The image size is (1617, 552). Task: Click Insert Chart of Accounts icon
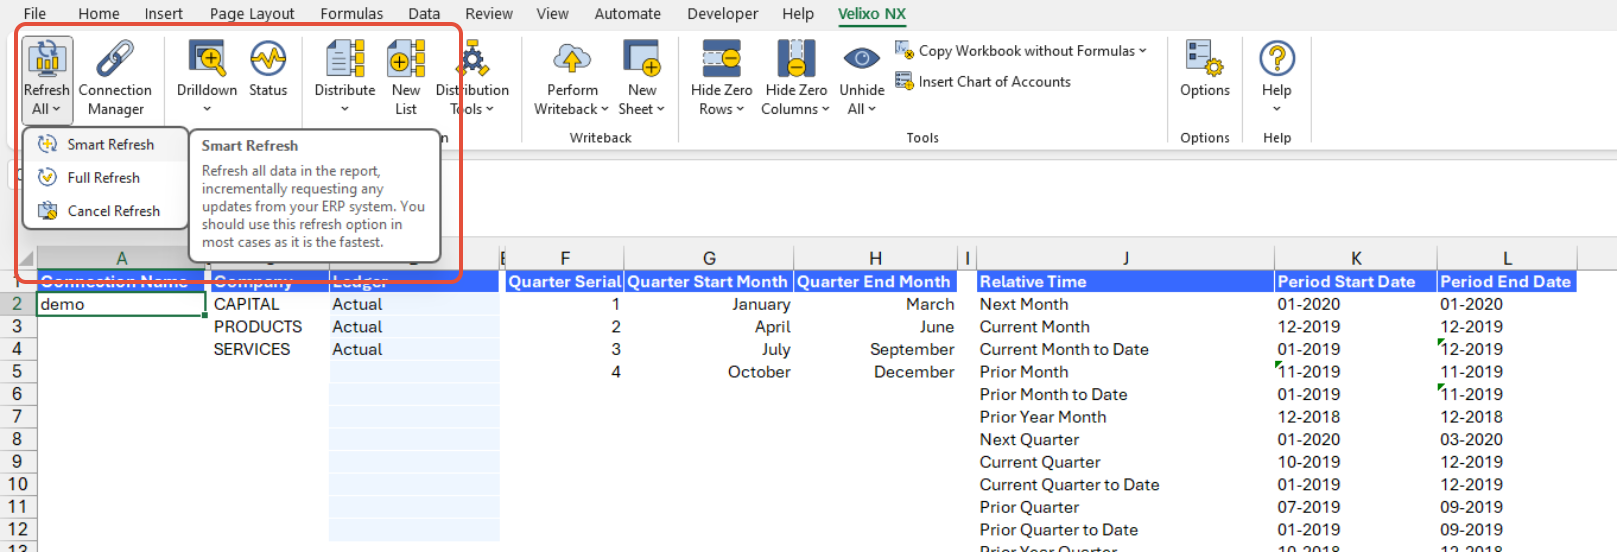(x=904, y=81)
